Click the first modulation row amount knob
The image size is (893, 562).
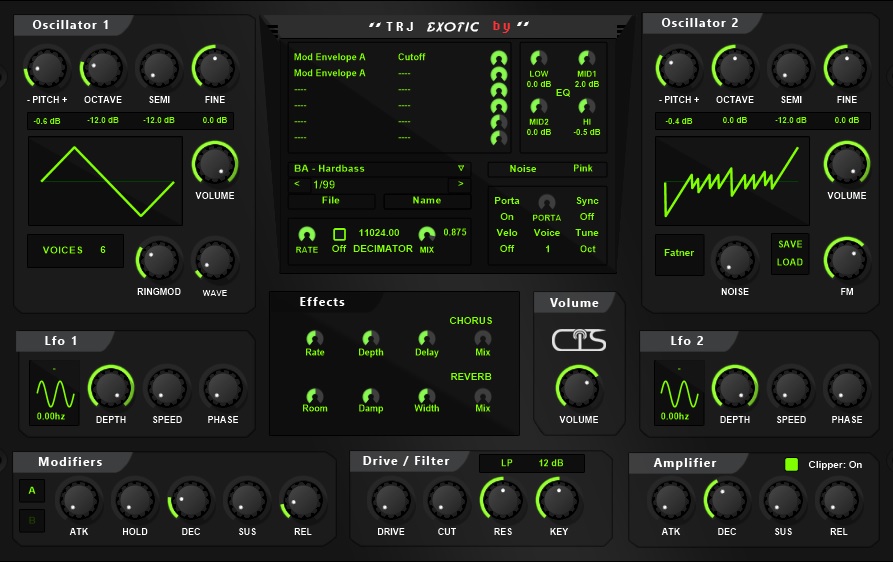click(499, 58)
